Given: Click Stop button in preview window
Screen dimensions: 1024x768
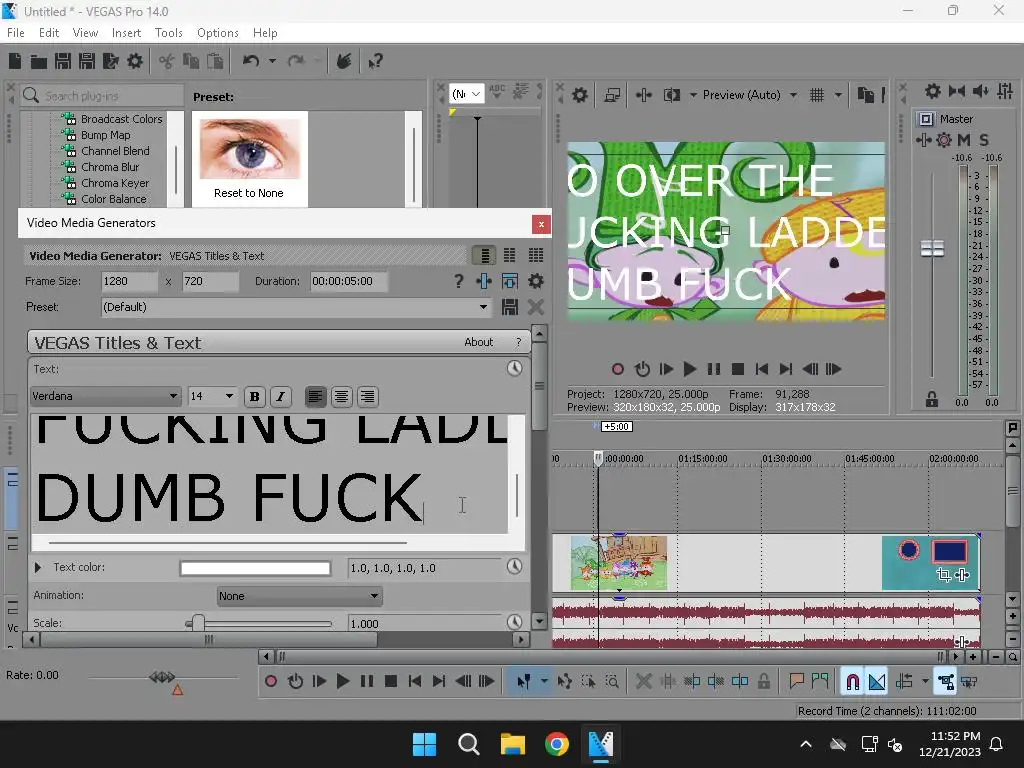Looking at the screenshot, I should pyautogui.click(x=738, y=370).
